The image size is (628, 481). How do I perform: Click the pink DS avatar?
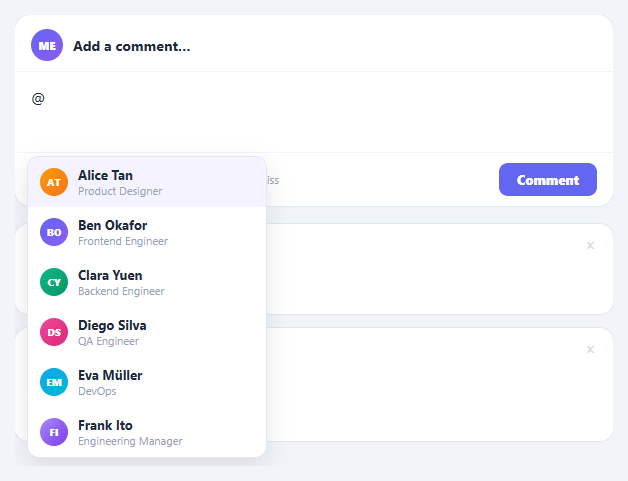pyautogui.click(x=54, y=332)
